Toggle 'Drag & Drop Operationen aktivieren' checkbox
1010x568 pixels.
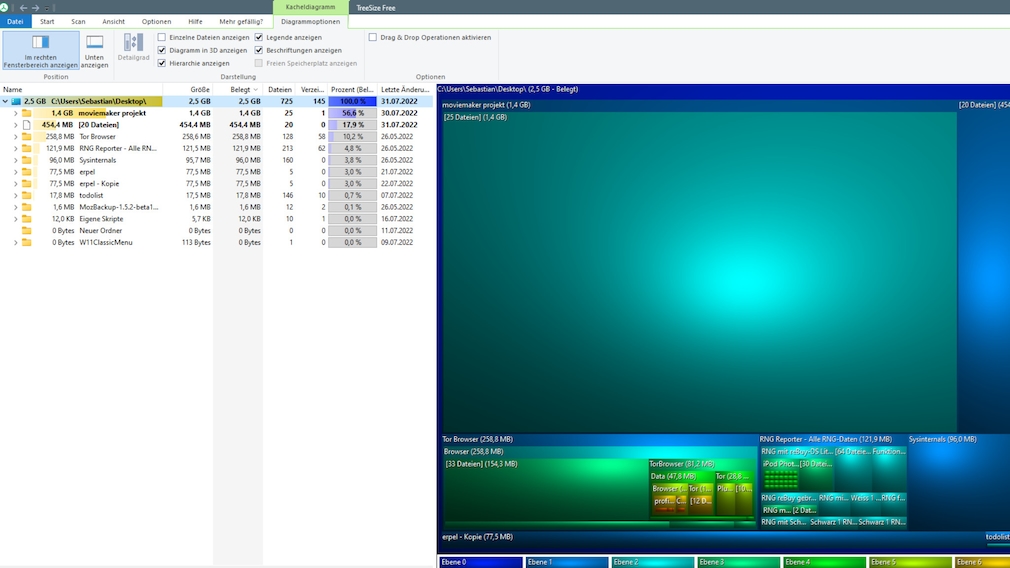coord(373,37)
